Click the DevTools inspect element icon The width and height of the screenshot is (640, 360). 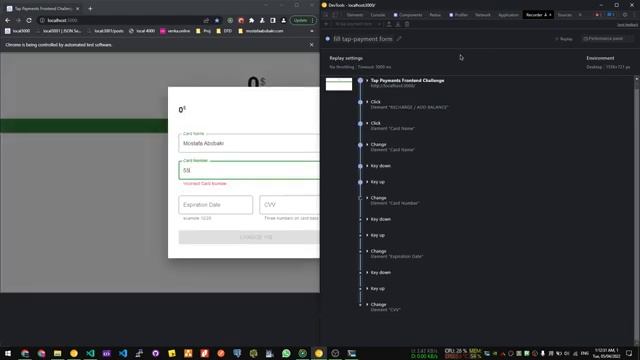326,15
